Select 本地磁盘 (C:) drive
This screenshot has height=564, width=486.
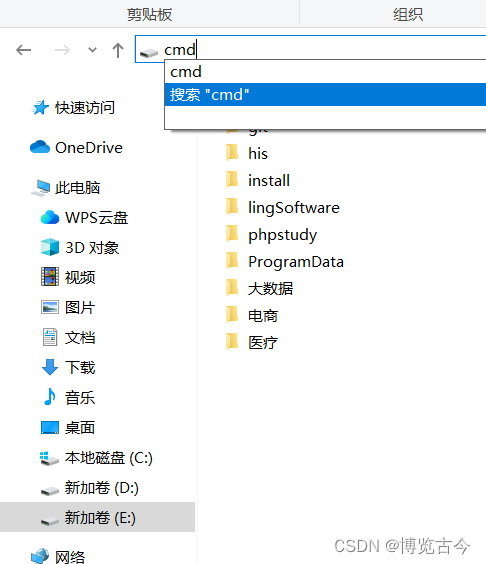pos(109,458)
